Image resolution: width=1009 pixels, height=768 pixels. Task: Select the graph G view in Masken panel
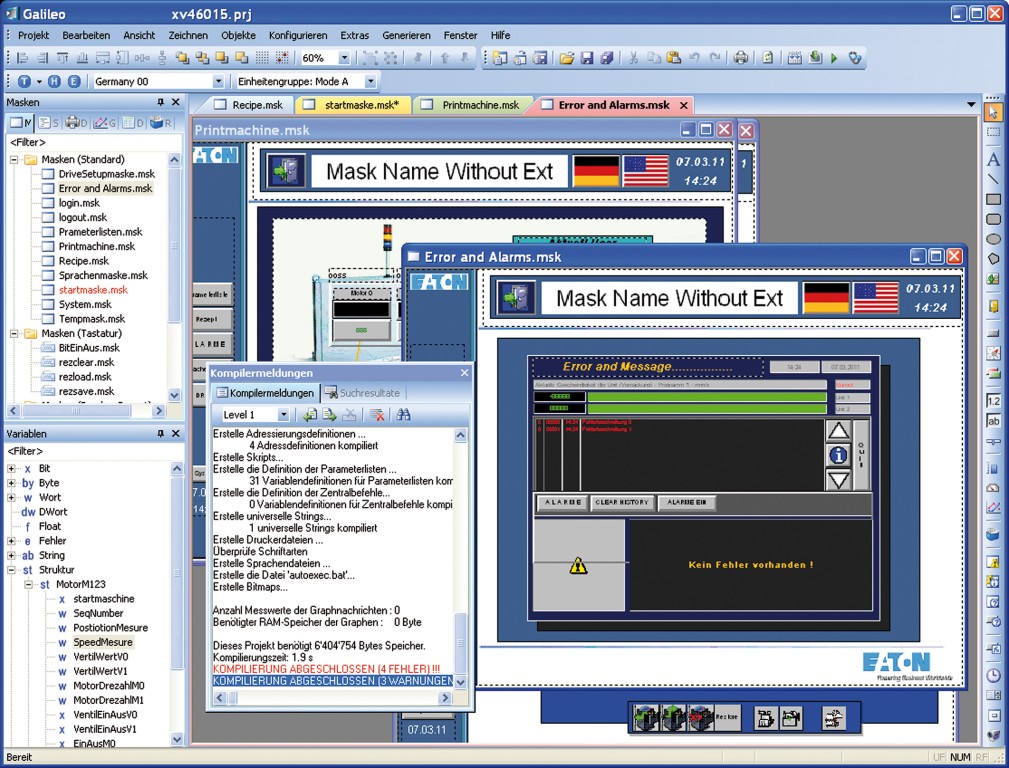[x=104, y=122]
